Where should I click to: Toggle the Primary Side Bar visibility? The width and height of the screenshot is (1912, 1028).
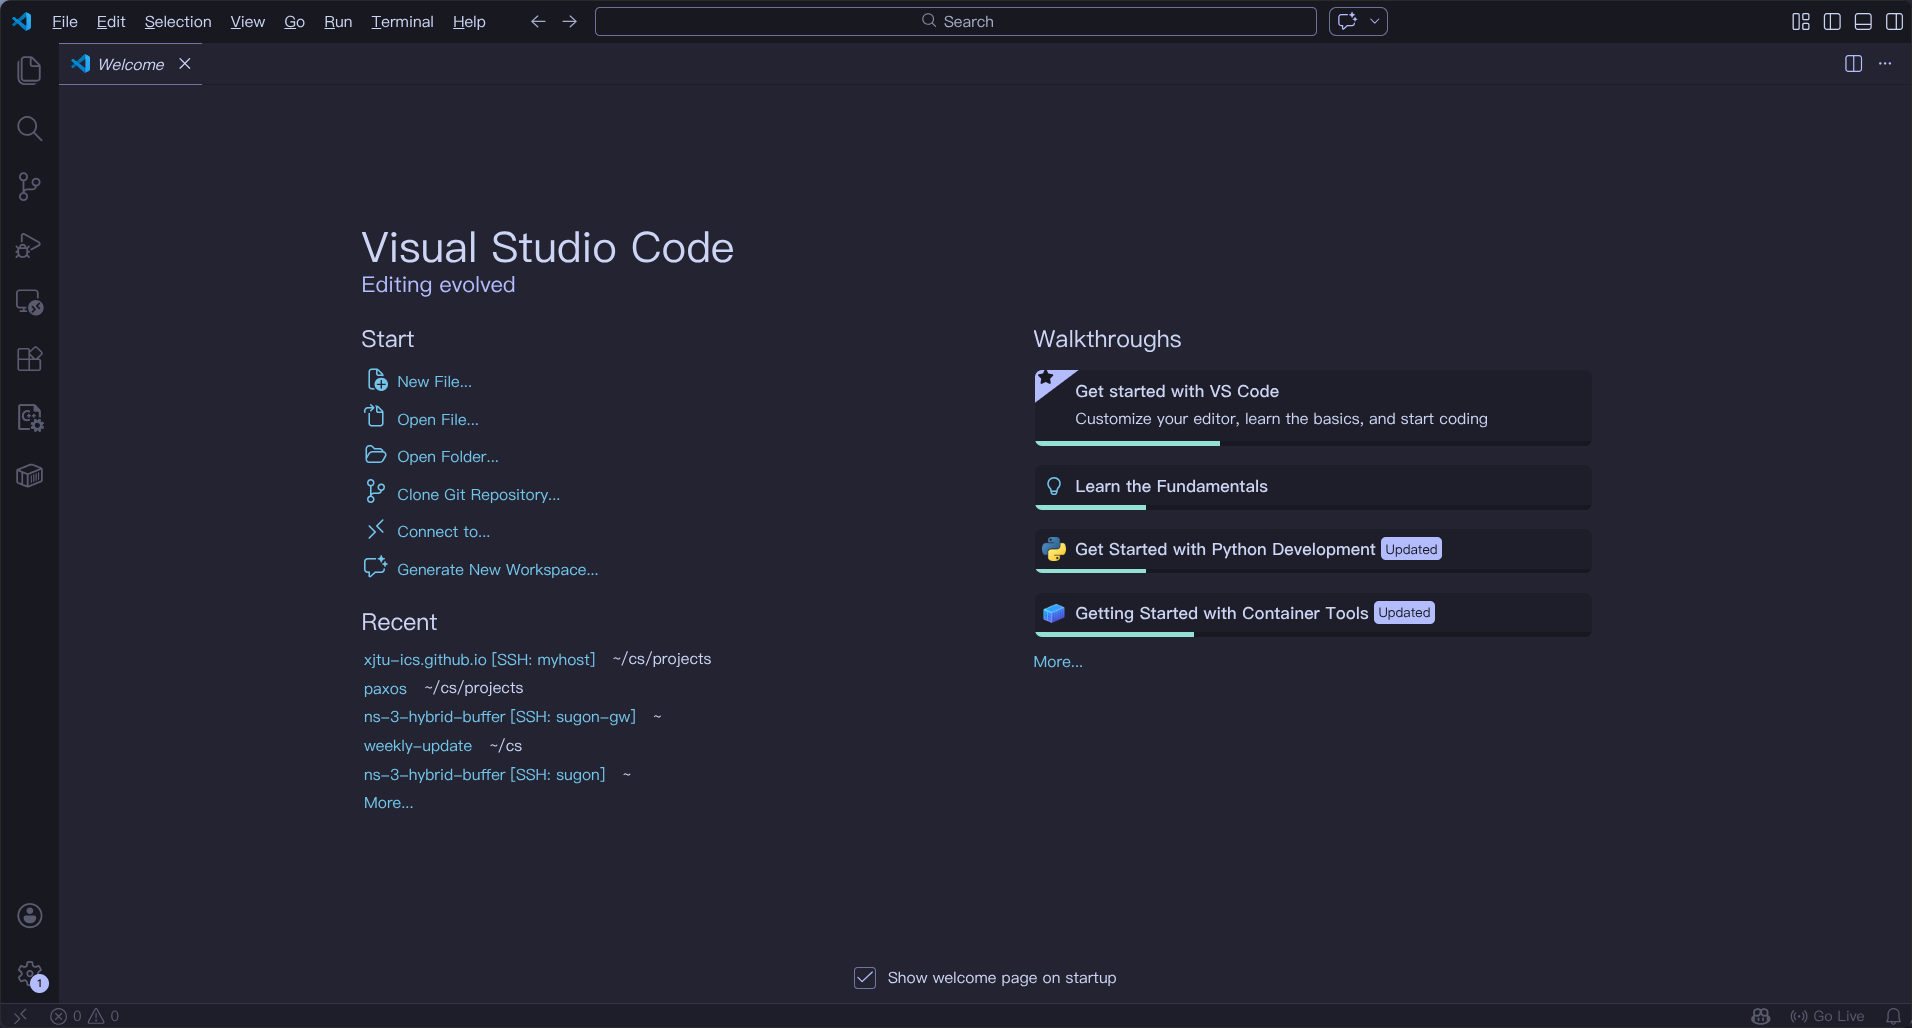tap(1832, 21)
